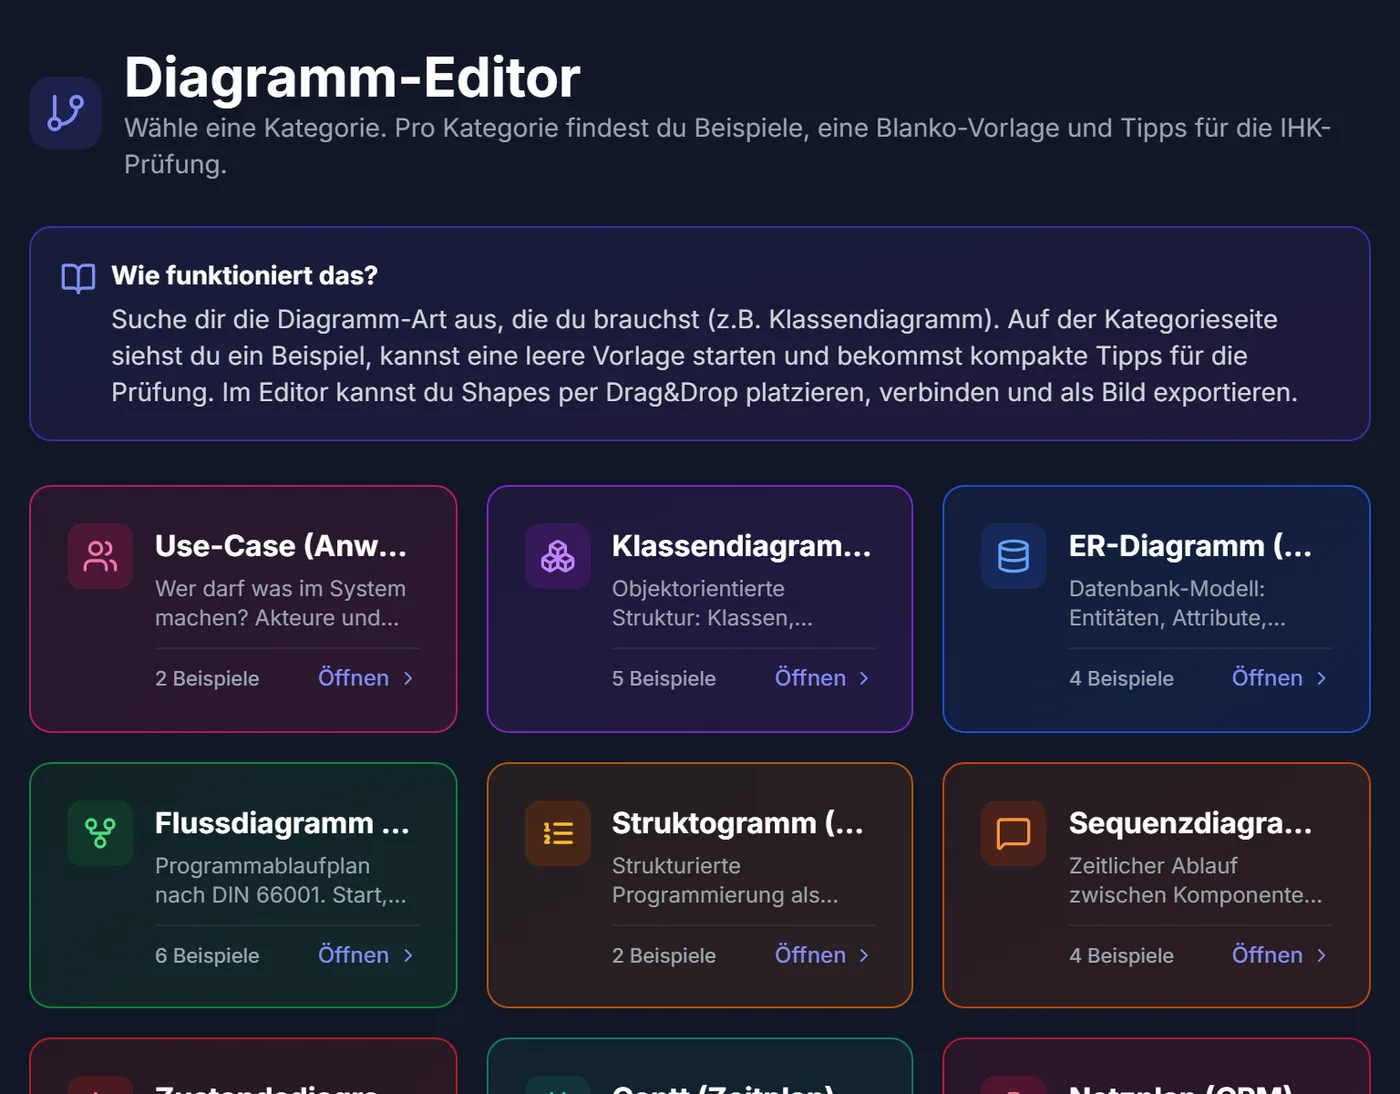Screen dimensions: 1400x1094
Task: Click the chevron arrow in Struktogramm card
Action: [x=864, y=955]
